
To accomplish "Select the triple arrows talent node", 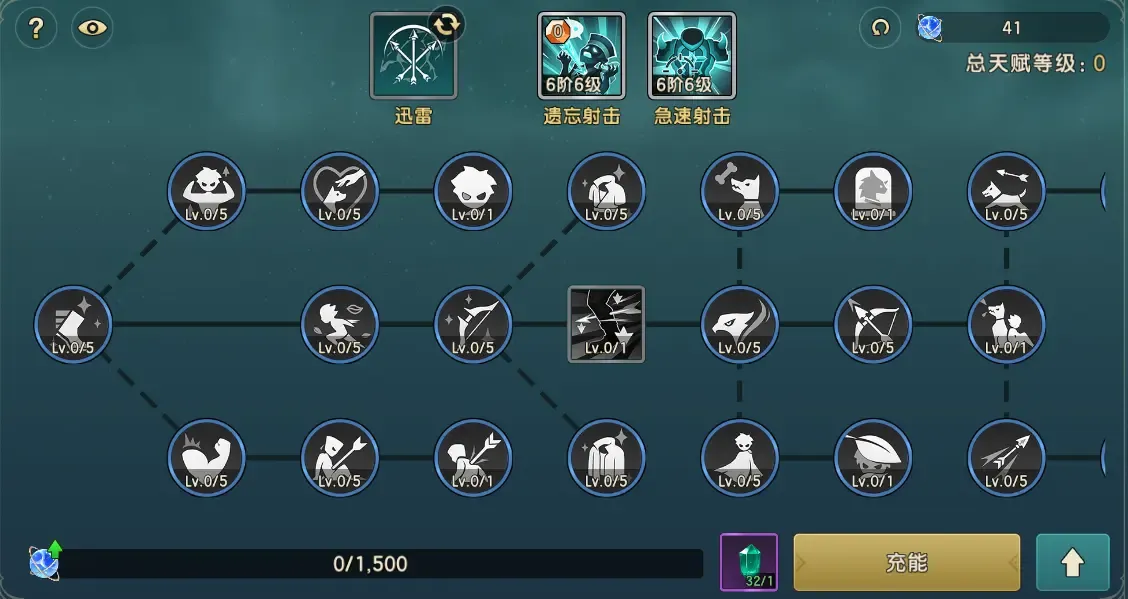I will click(x=1006, y=458).
